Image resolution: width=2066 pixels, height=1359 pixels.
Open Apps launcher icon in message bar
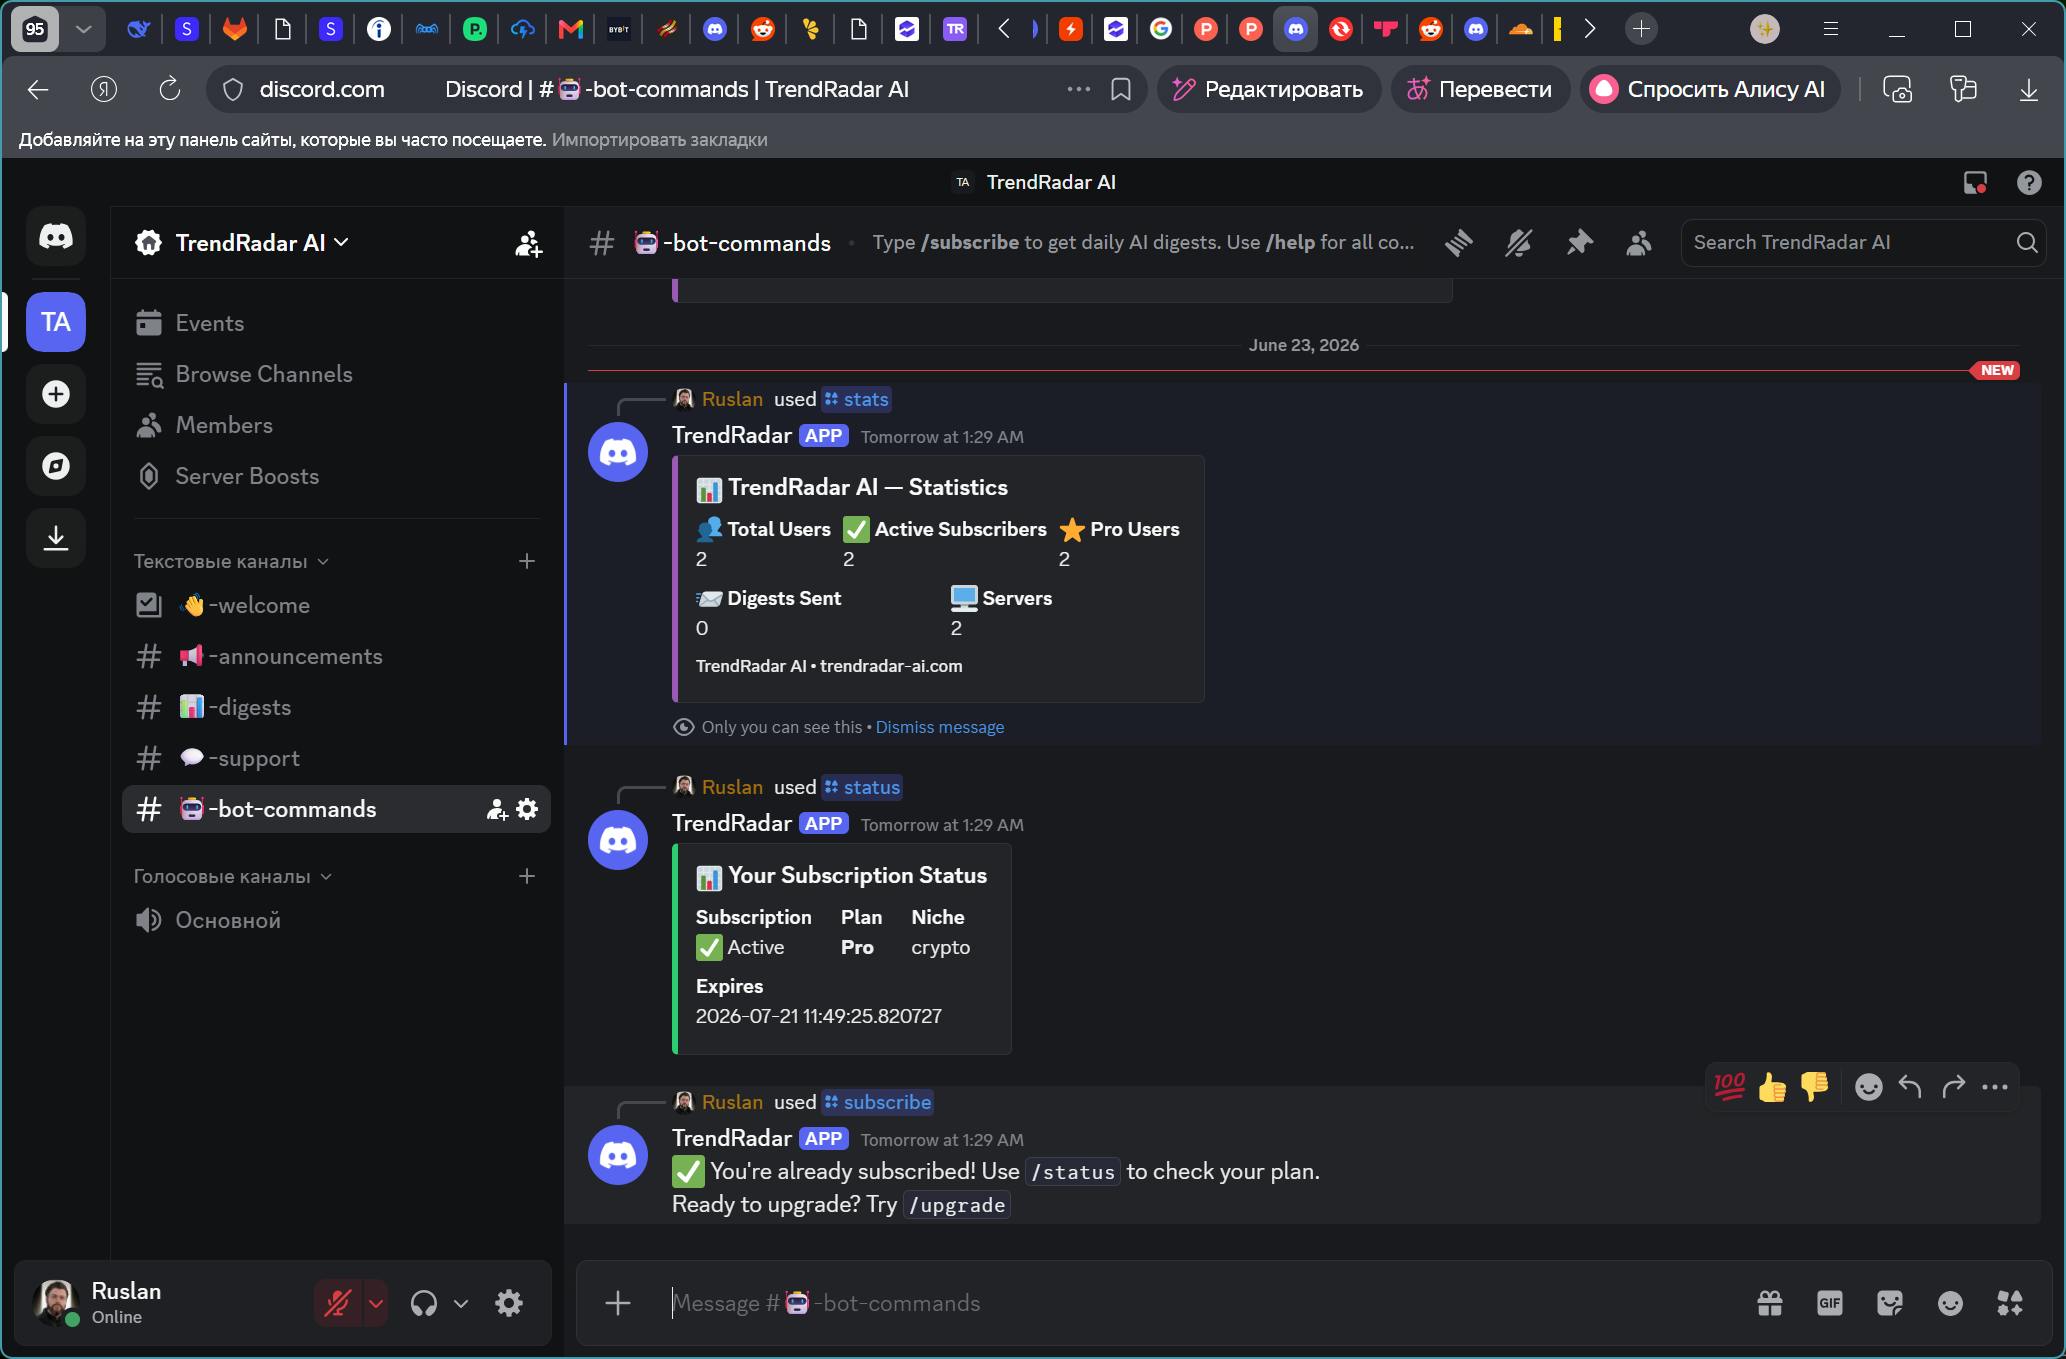2010,1303
